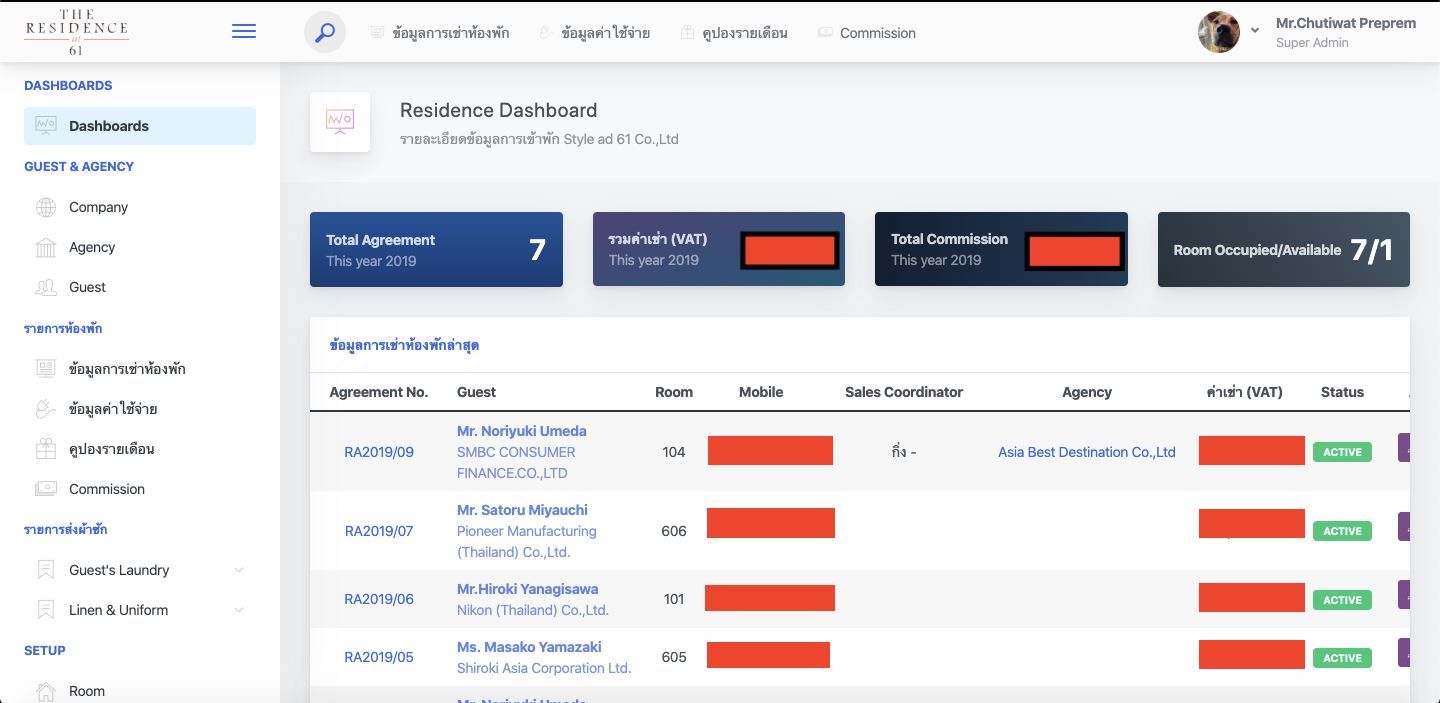1440x703 pixels.
Task: Open คูปองรายเดือน in the top navigation
Action: 734,33
